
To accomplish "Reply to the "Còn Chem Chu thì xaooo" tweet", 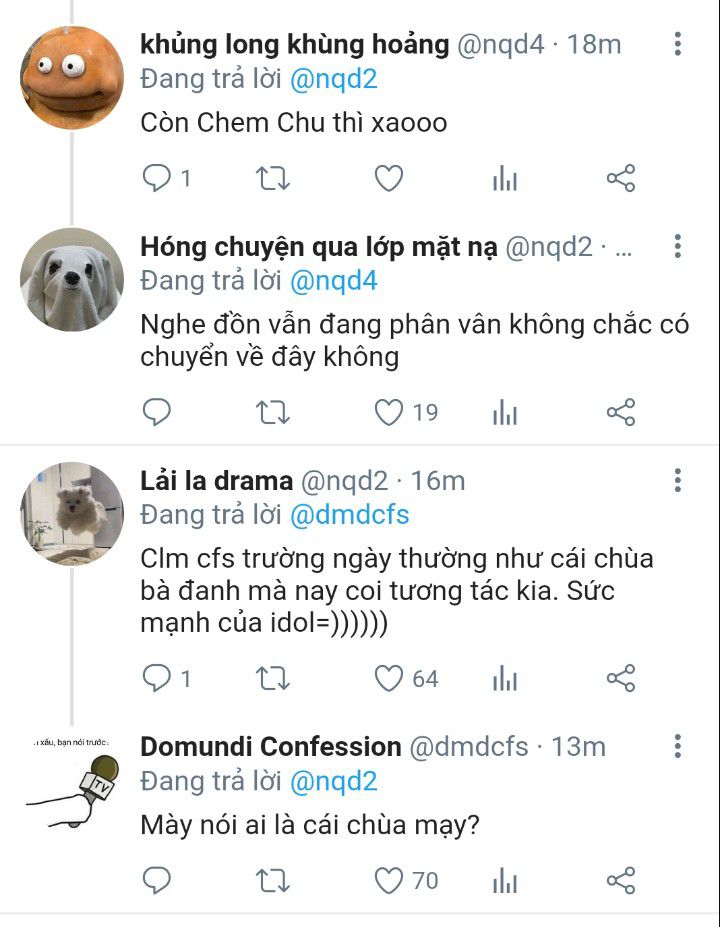I will (x=157, y=179).
